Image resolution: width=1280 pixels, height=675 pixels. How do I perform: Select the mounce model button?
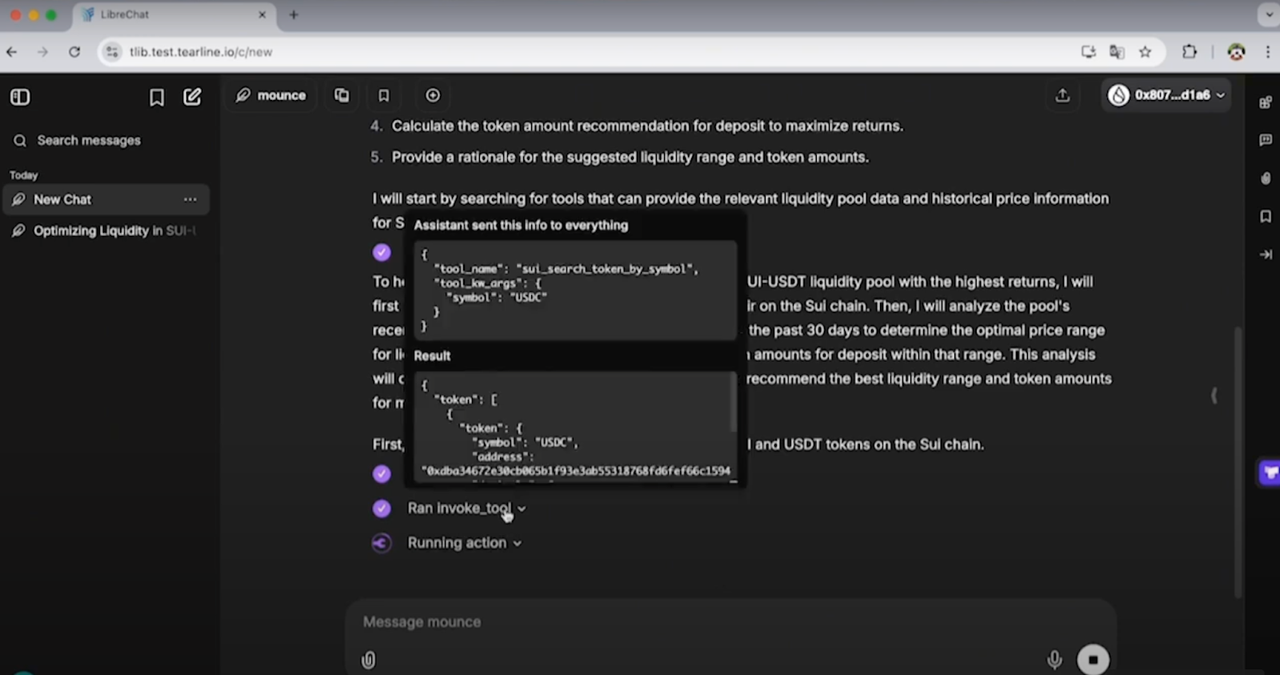[x=271, y=95]
